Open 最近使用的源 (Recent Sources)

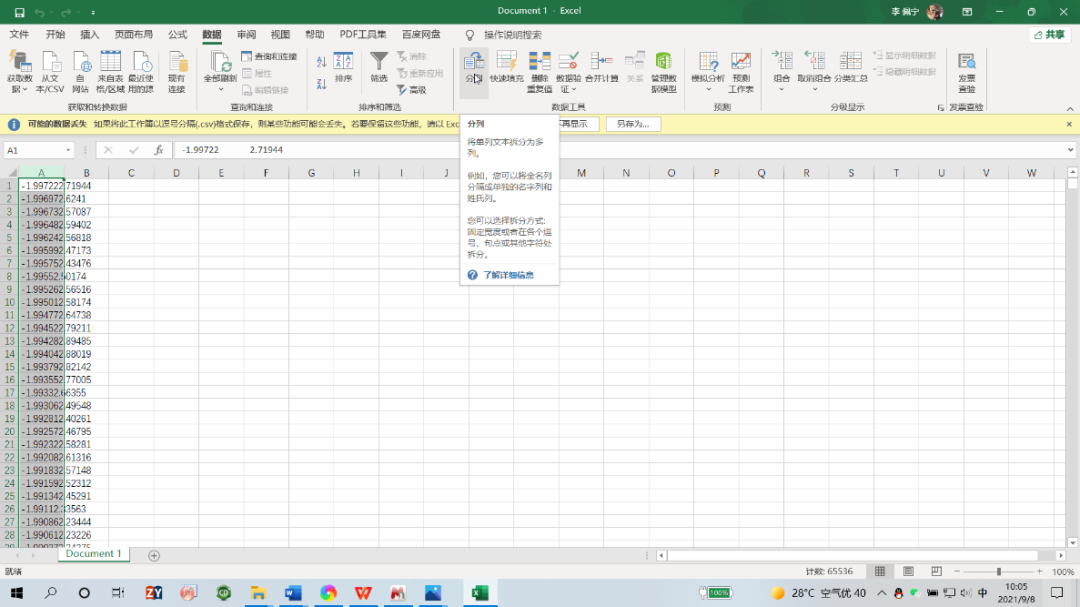click(x=141, y=72)
